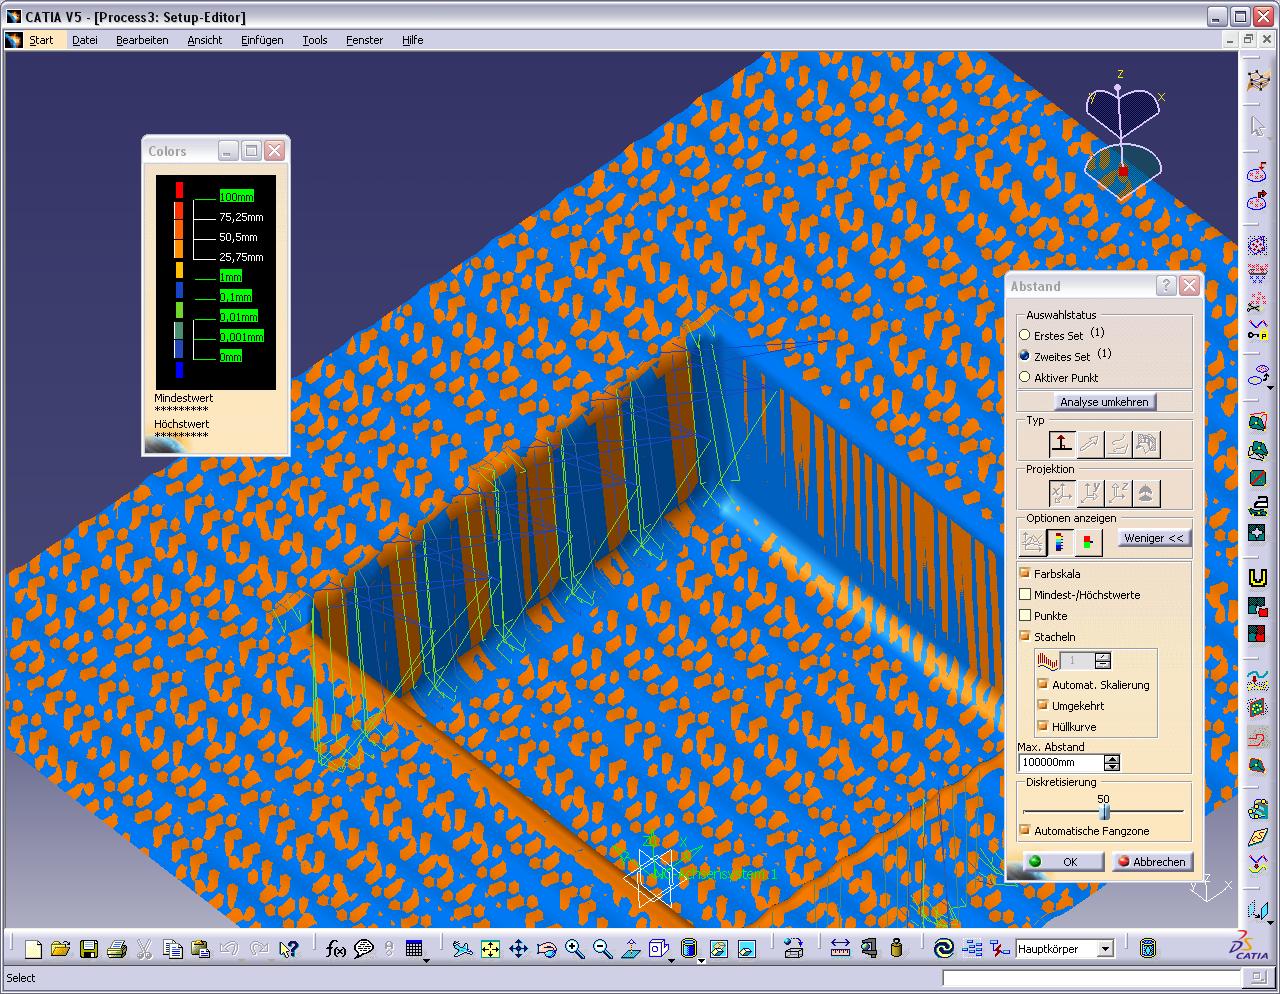The height and width of the screenshot is (994, 1280).
Task: Open the Hauptkörper dropdown
Action: click(x=1105, y=949)
